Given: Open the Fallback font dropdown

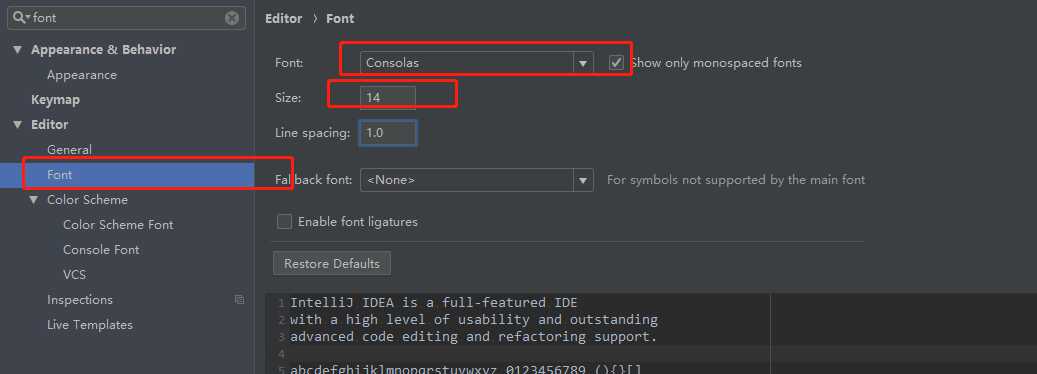Looking at the screenshot, I should click(x=476, y=180).
